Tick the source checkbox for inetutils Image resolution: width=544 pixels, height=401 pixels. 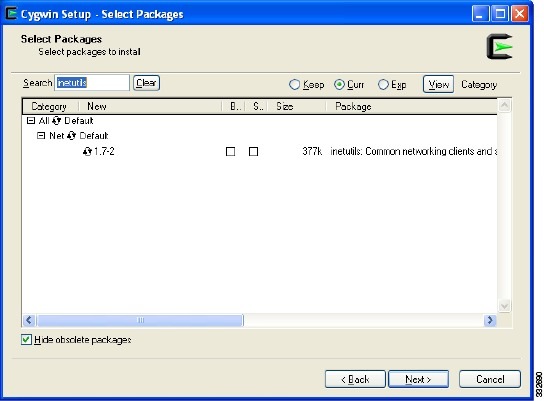click(x=254, y=152)
